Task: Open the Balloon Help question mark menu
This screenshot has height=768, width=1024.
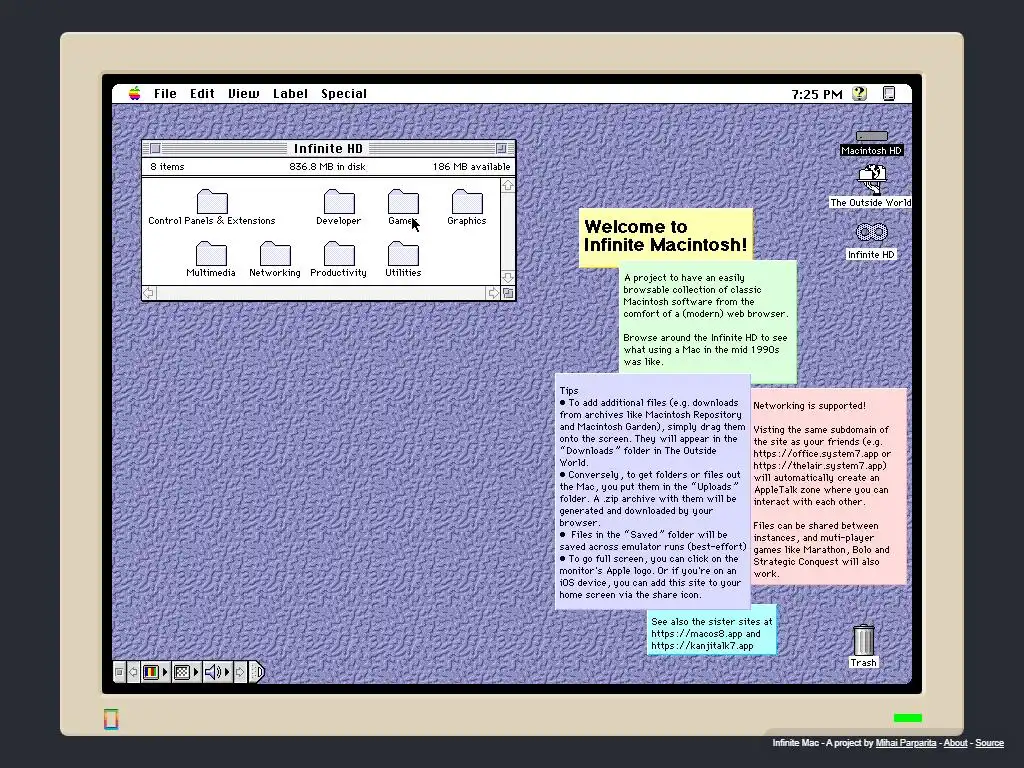Action: tap(859, 93)
